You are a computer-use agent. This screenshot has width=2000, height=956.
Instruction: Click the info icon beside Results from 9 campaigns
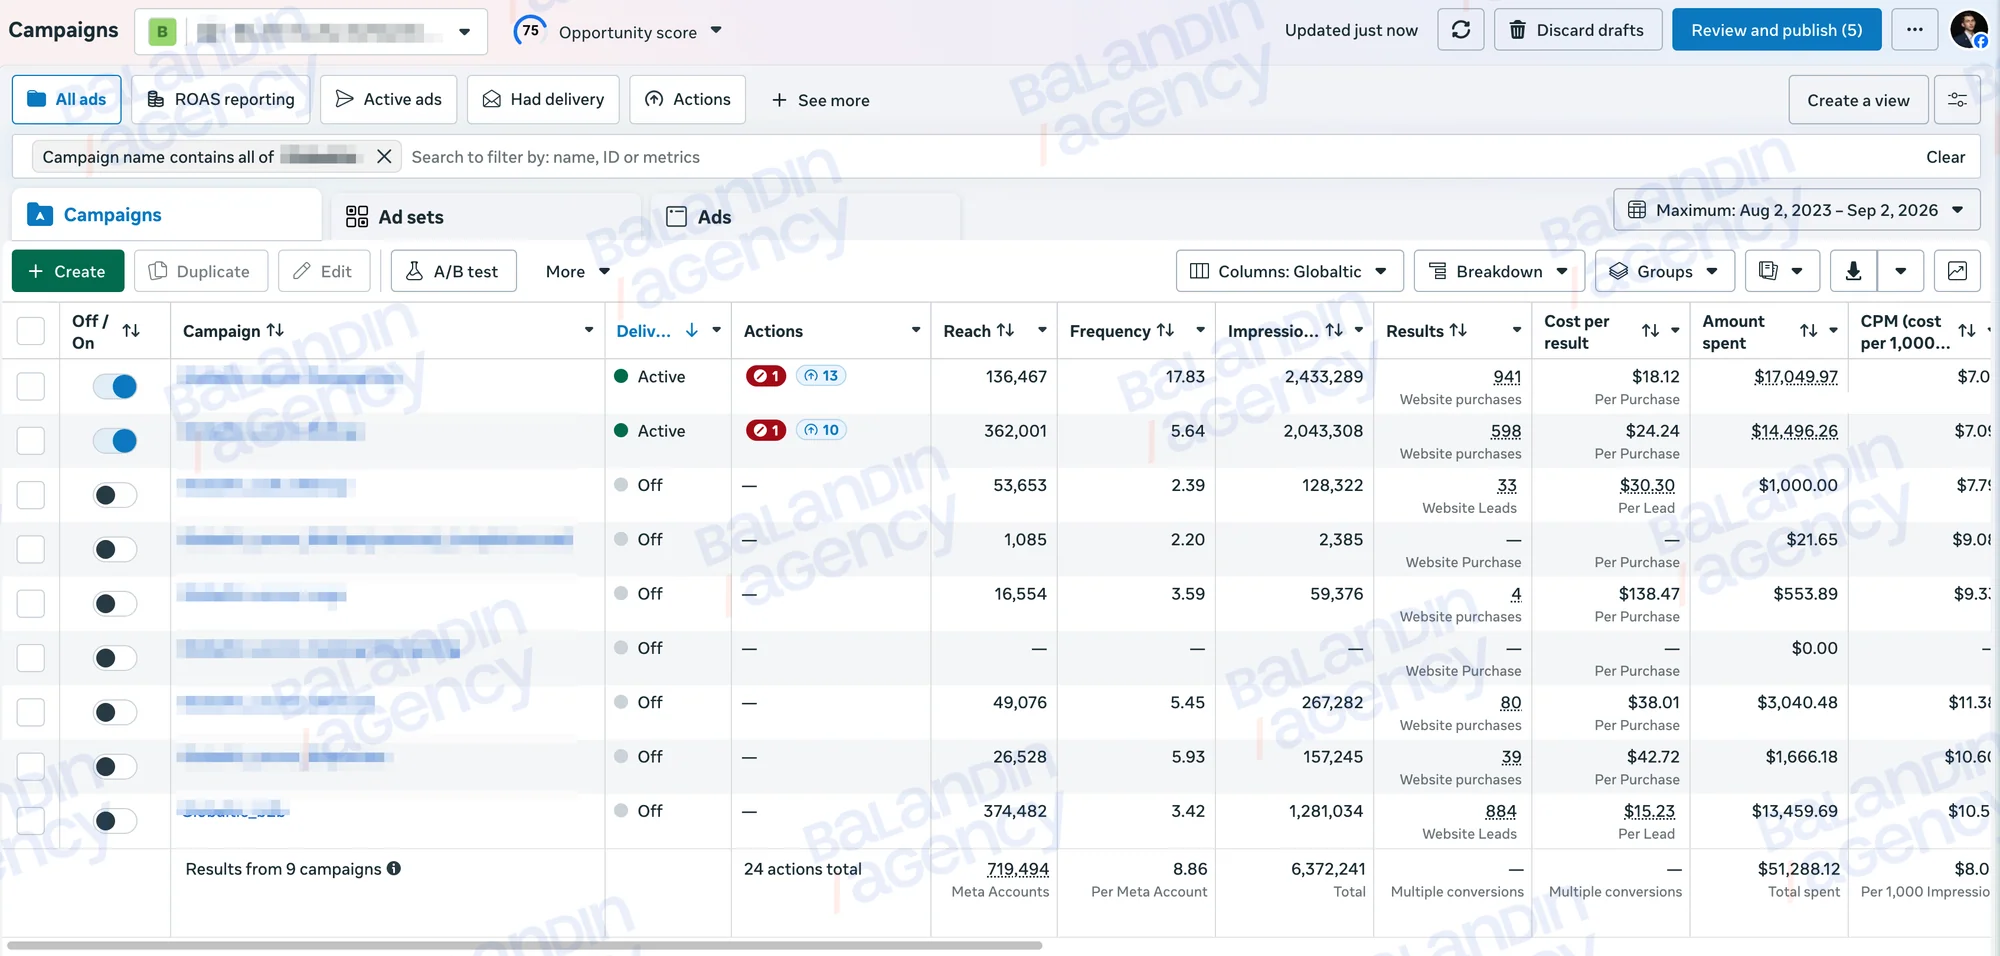394,868
